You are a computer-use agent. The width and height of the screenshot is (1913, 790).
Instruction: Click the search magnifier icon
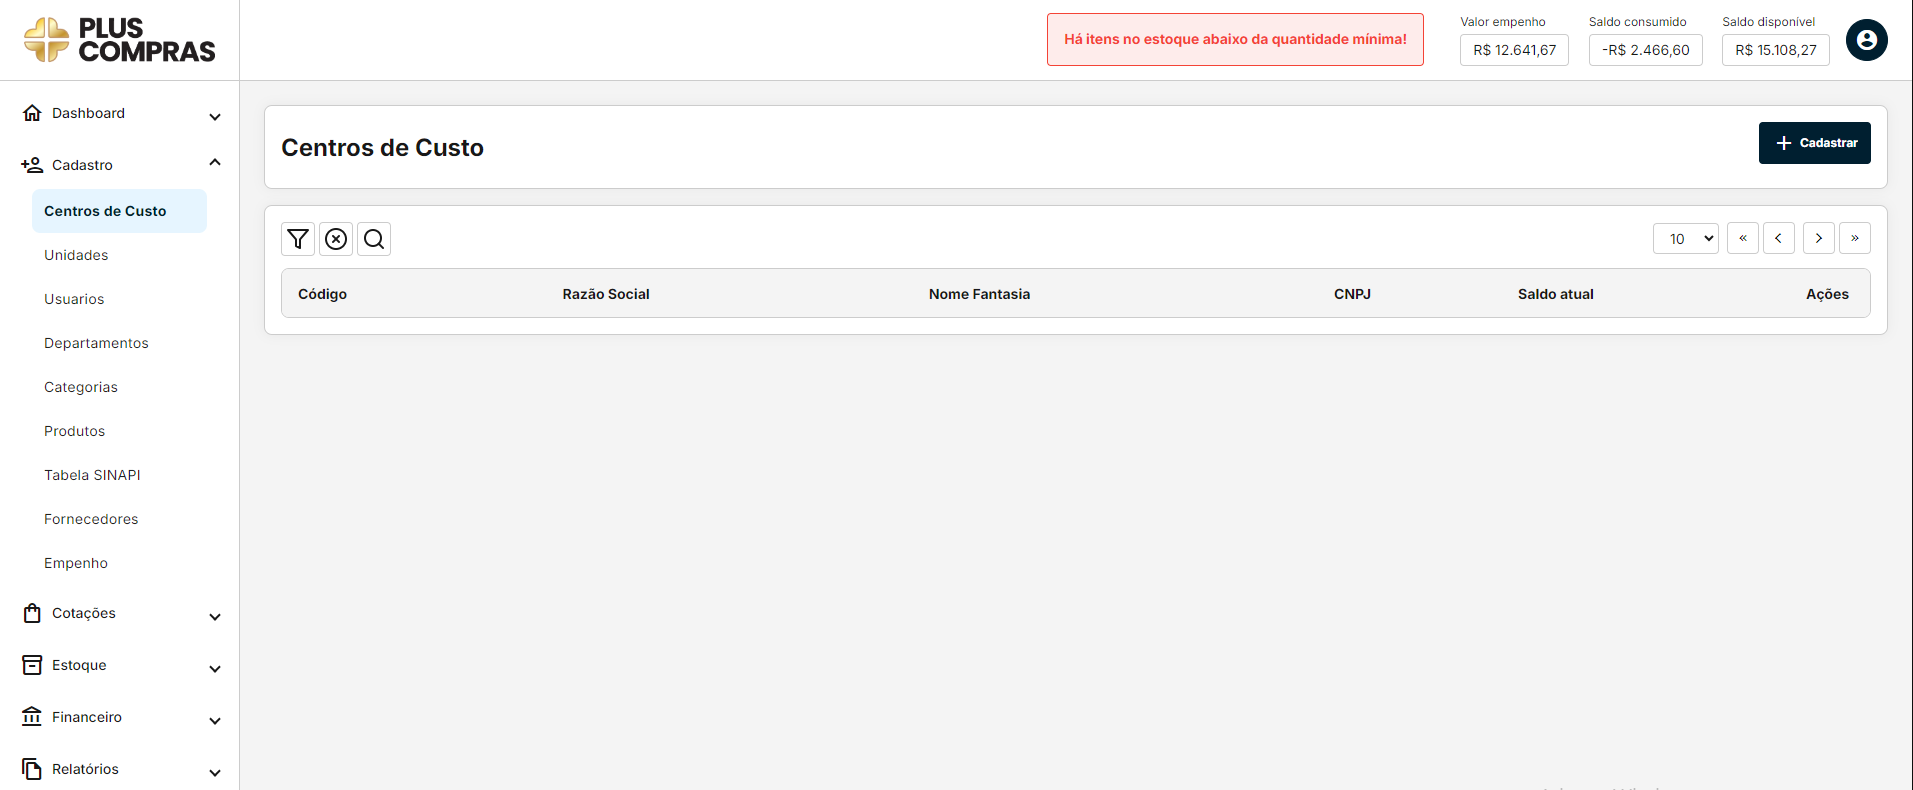point(374,239)
